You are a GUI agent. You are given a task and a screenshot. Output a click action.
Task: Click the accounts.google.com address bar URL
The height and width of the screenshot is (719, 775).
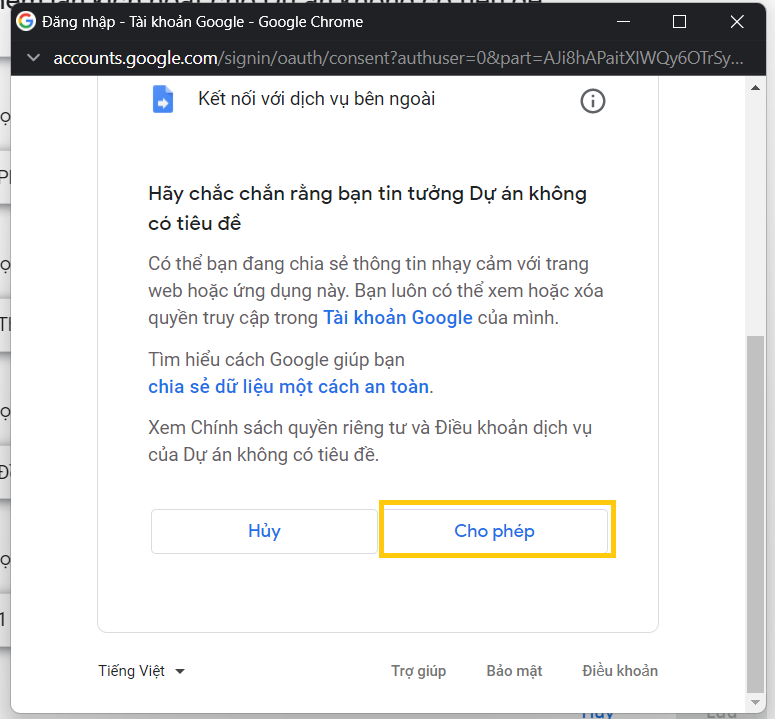(x=398, y=58)
